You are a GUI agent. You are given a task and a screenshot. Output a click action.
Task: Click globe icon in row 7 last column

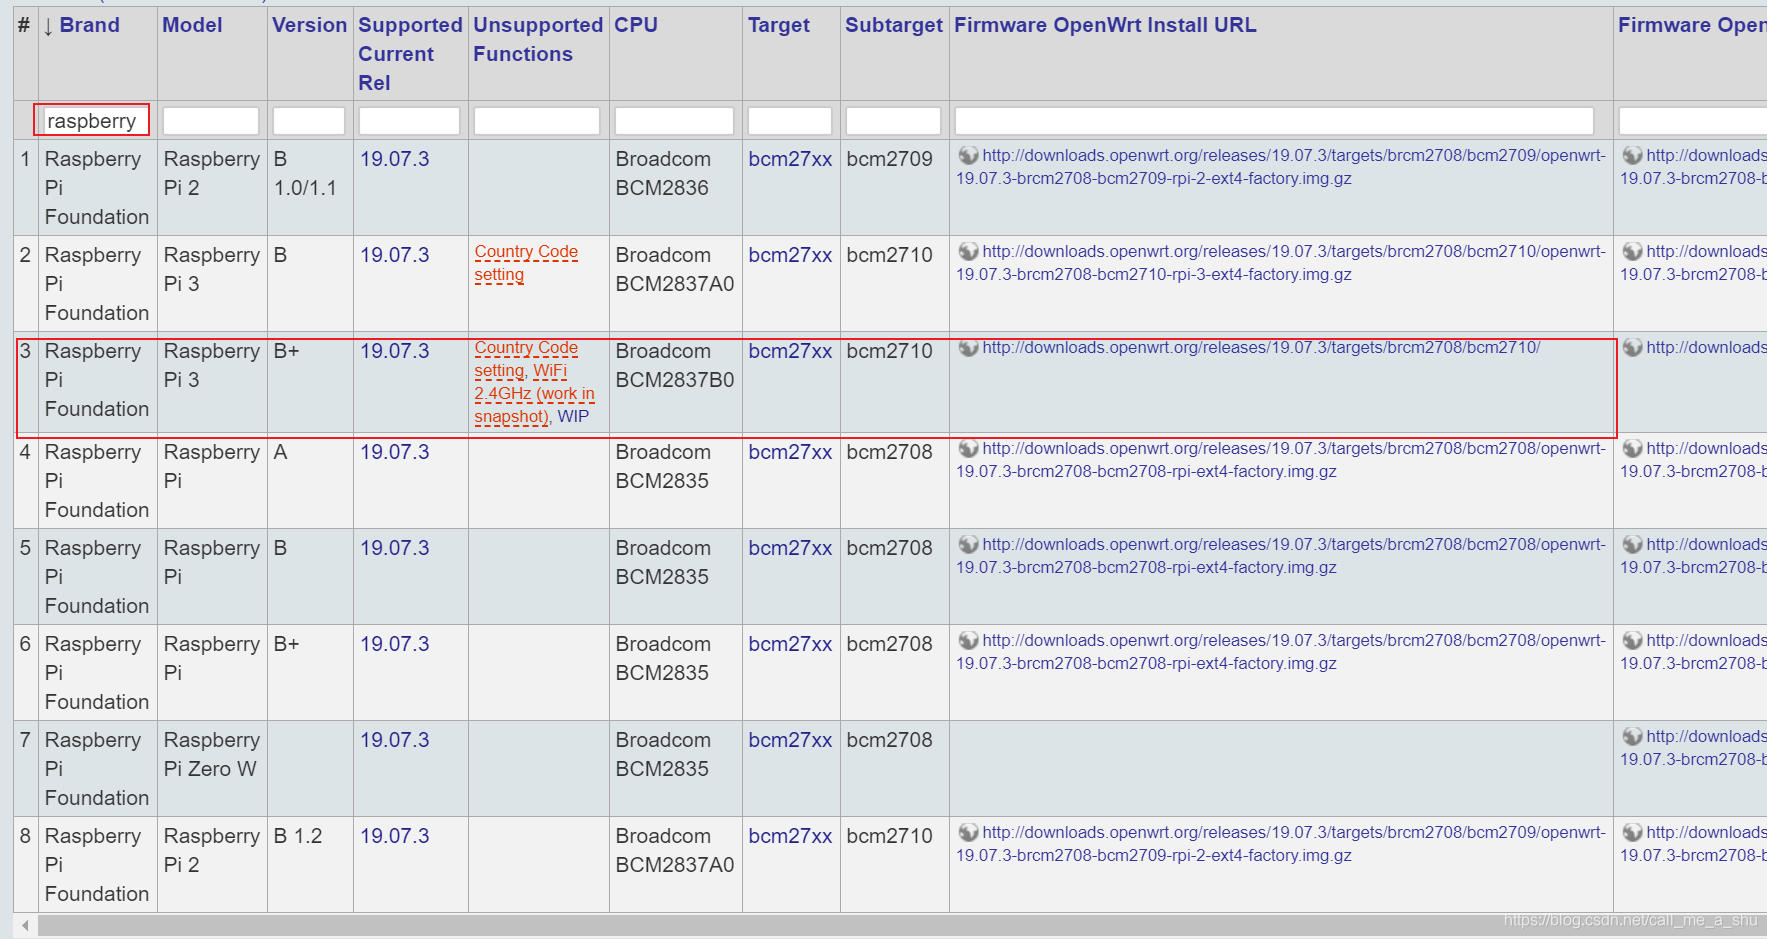1632,736
